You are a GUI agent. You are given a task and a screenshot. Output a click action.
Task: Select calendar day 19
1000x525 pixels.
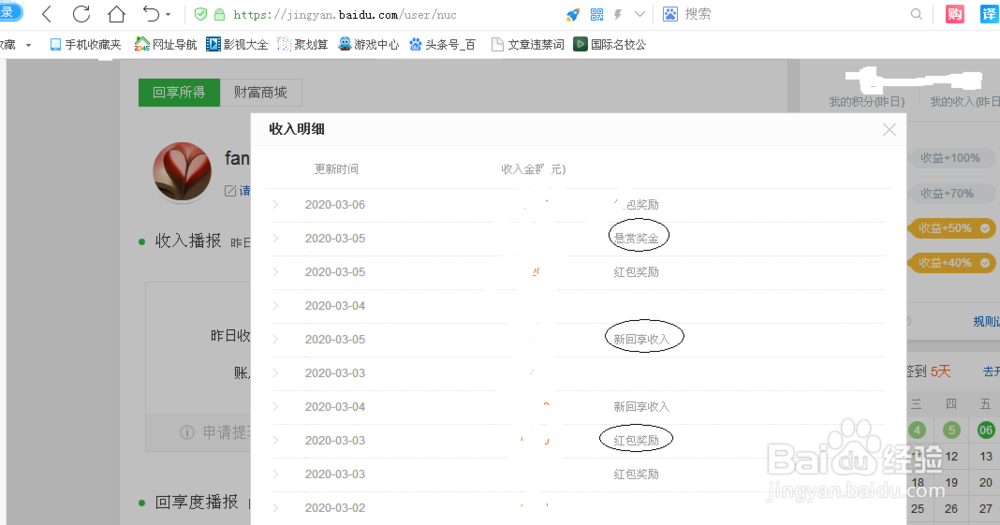click(x=952, y=483)
